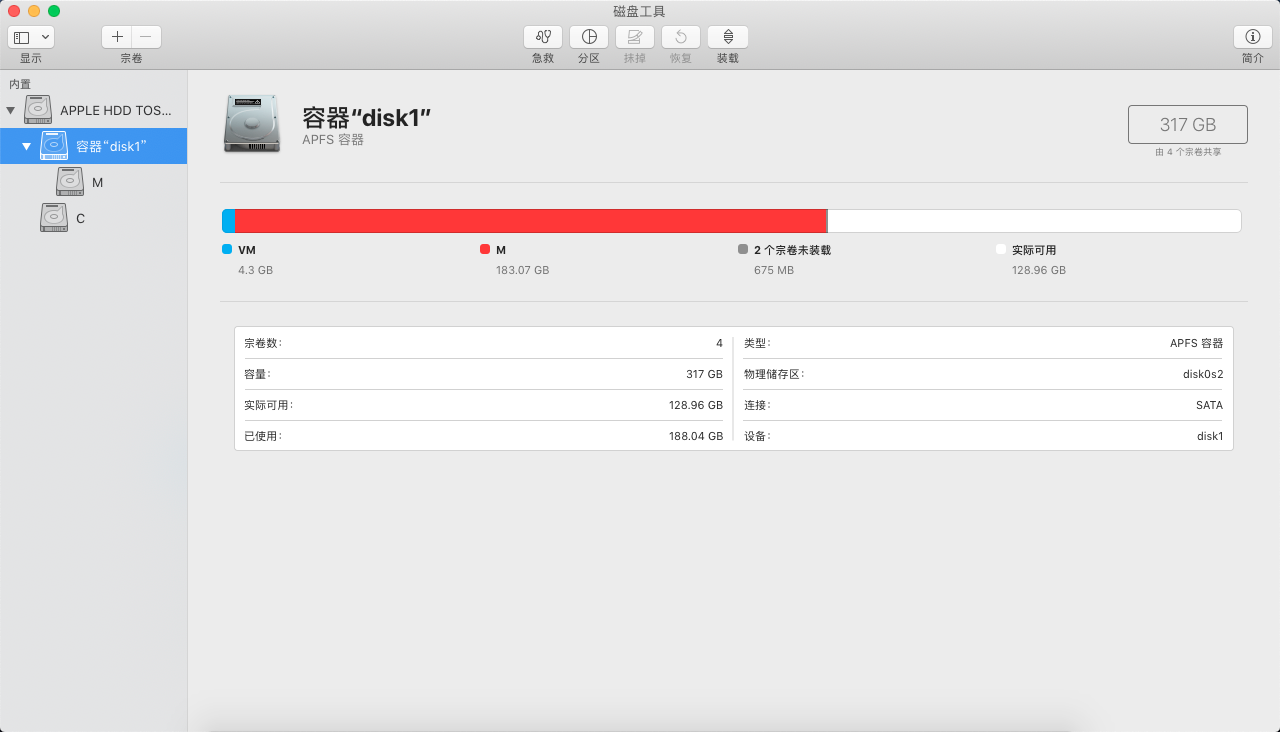Click the 已使用 row label
Image resolution: width=1280 pixels, height=732 pixels.
click(263, 436)
